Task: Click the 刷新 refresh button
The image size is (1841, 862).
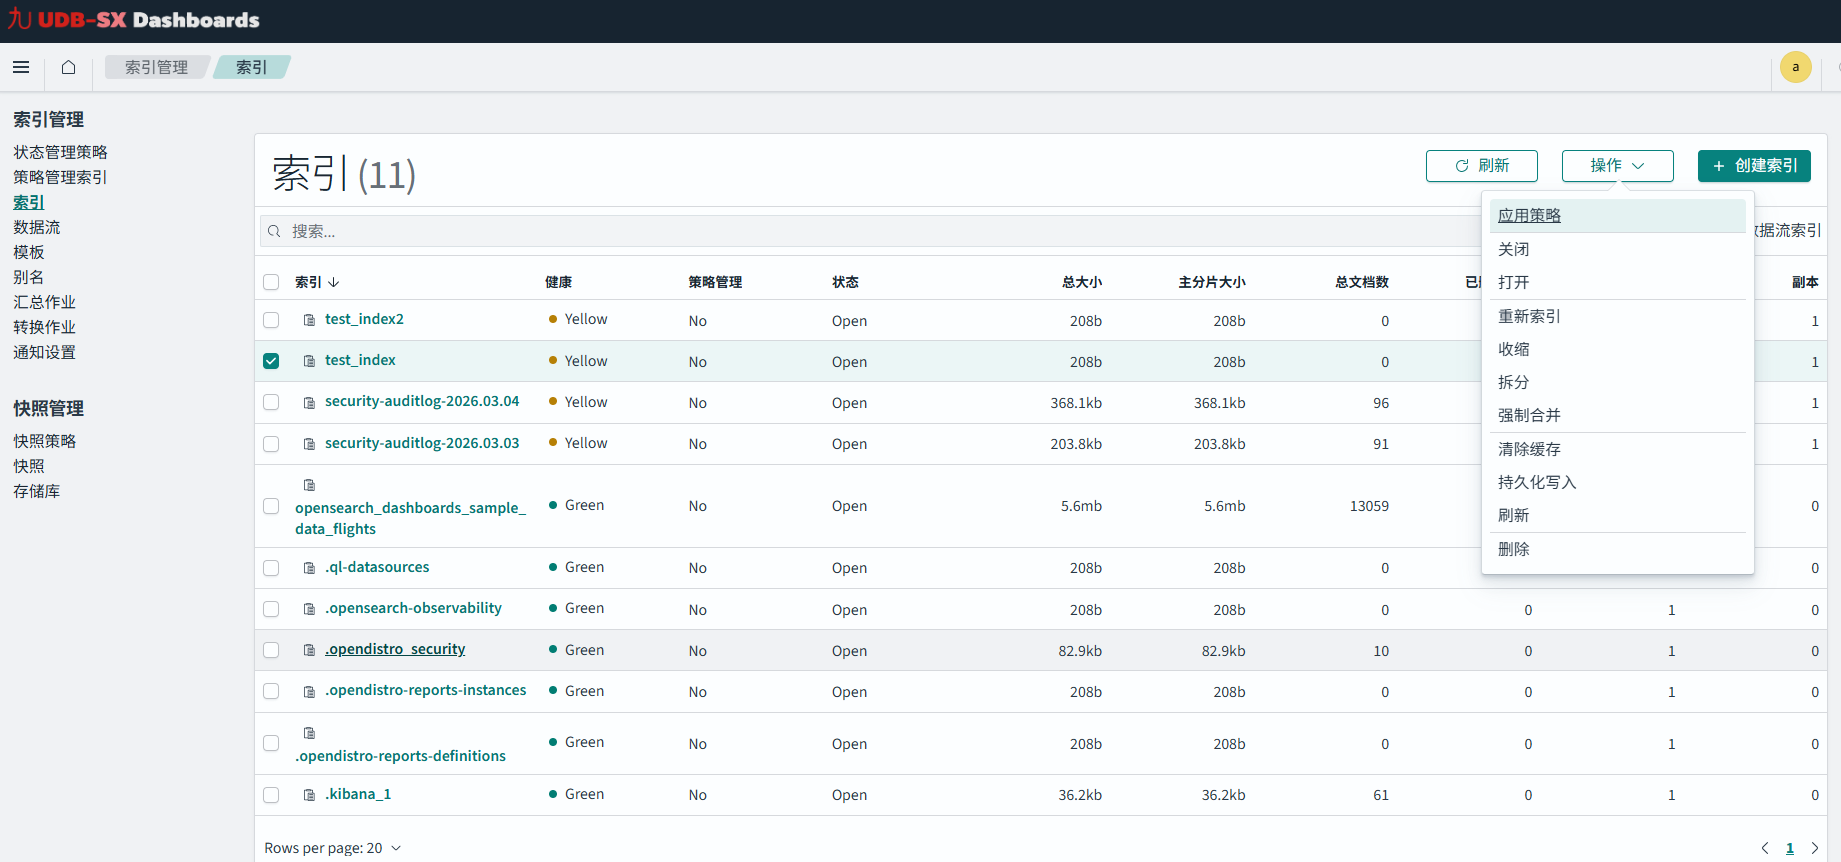Action: click(x=1481, y=166)
